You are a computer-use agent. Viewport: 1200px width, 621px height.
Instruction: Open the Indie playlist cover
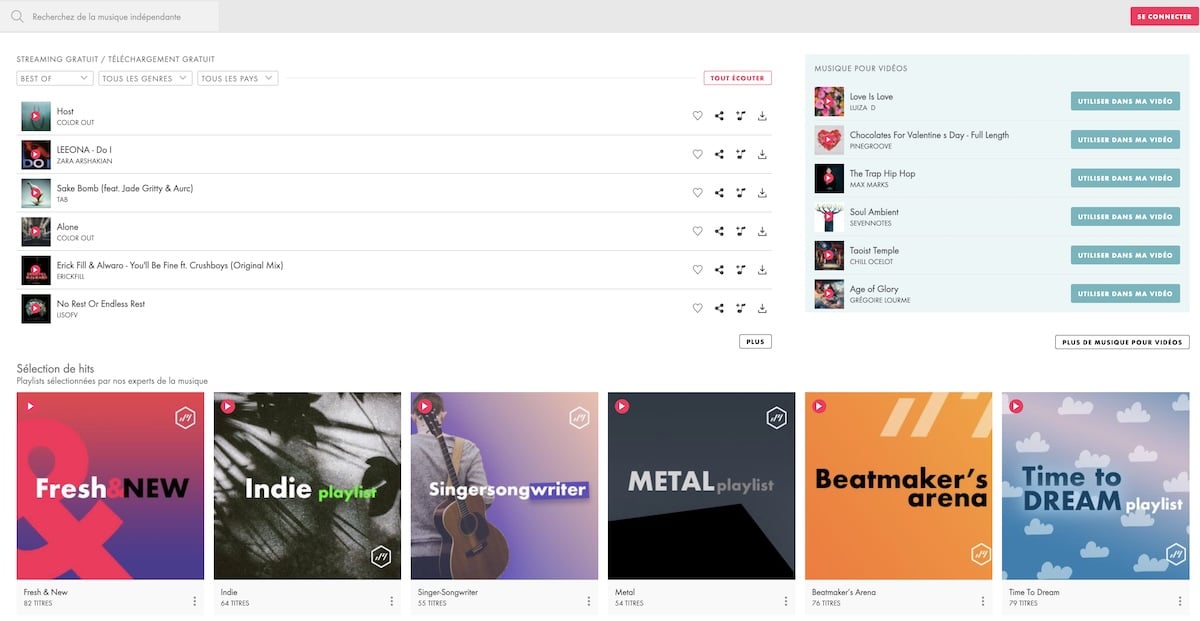tap(307, 486)
